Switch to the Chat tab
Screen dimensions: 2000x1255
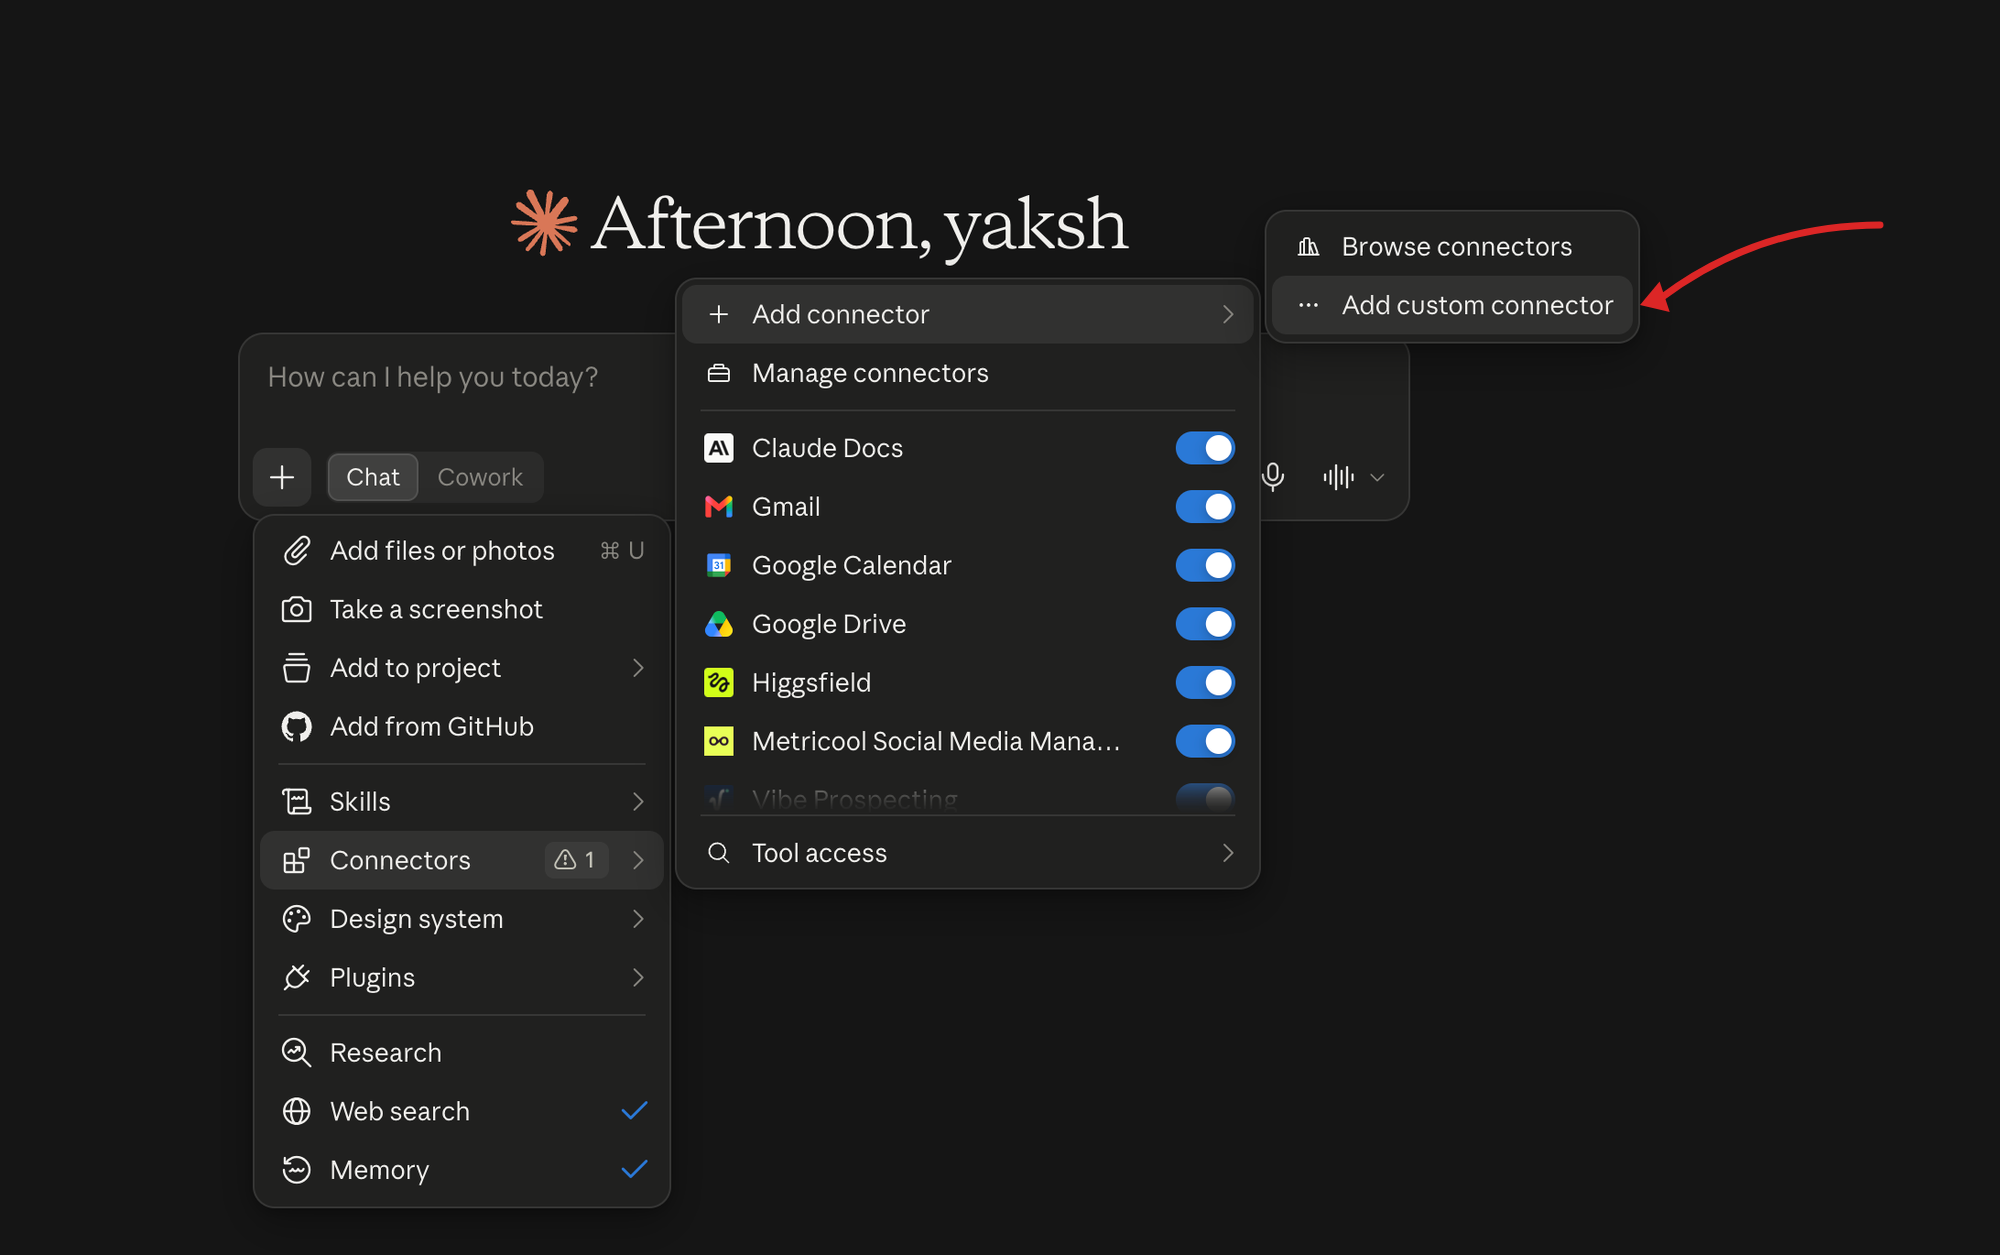(373, 477)
